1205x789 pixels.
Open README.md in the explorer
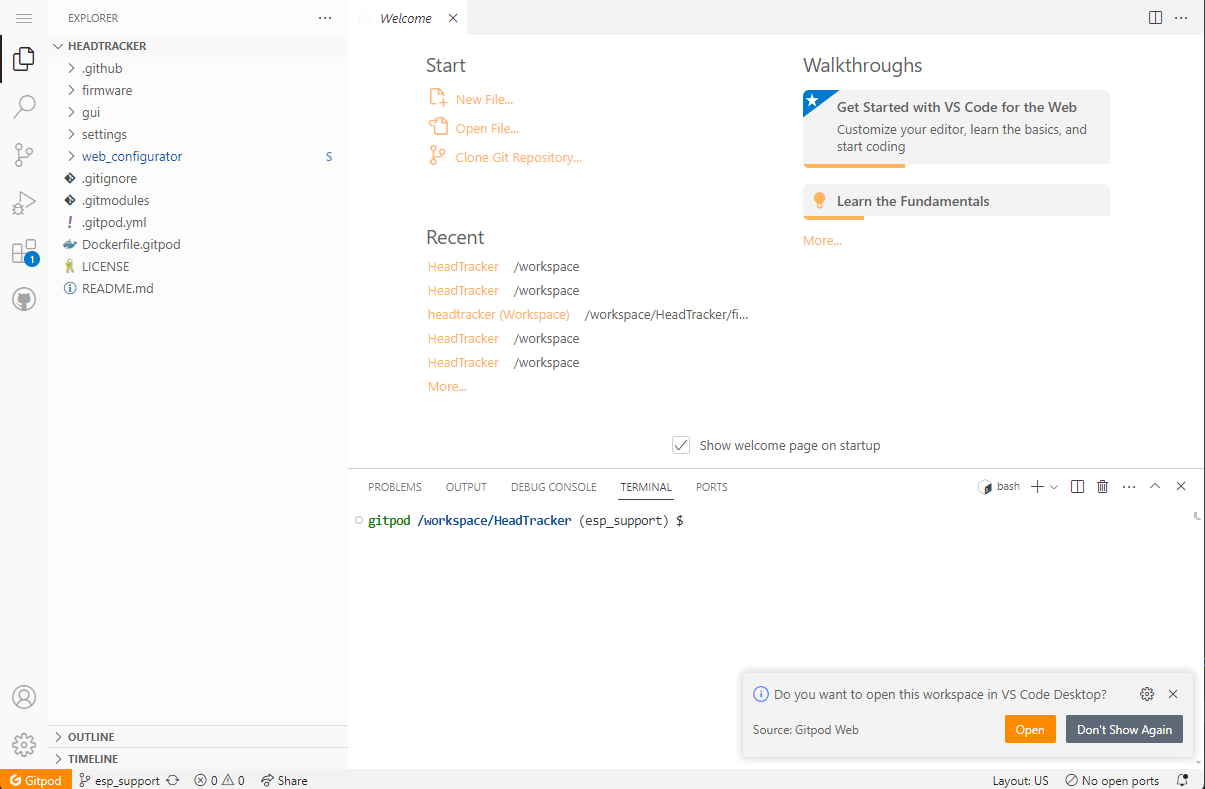tap(117, 288)
